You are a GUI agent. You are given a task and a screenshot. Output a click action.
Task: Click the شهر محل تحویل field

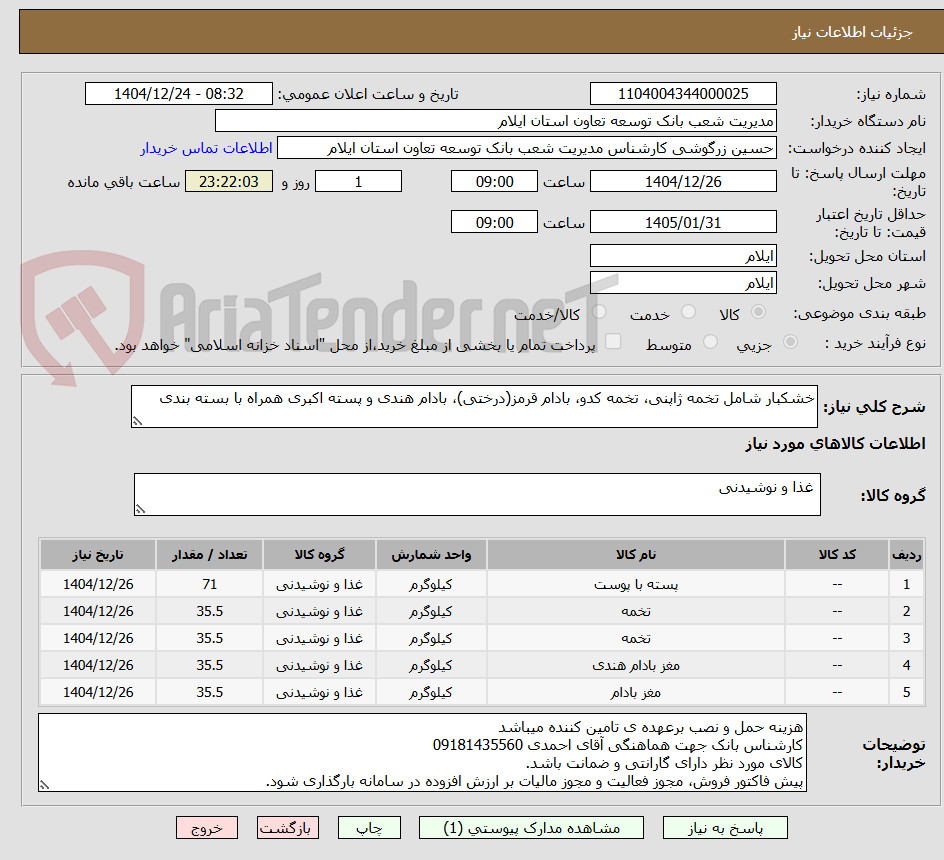pyautogui.click(x=683, y=283)
